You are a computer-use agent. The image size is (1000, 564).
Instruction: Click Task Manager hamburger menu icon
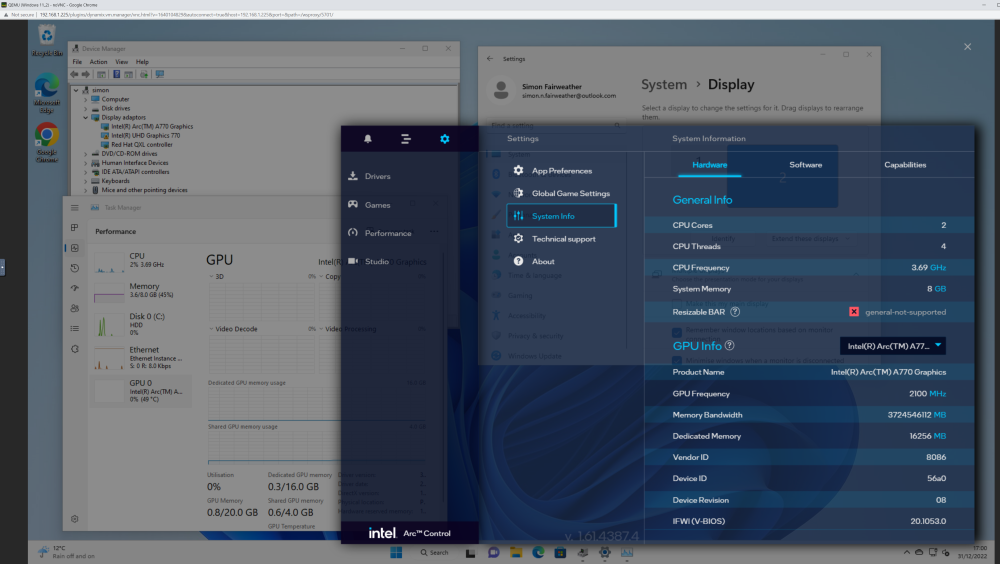click(75, 207)
